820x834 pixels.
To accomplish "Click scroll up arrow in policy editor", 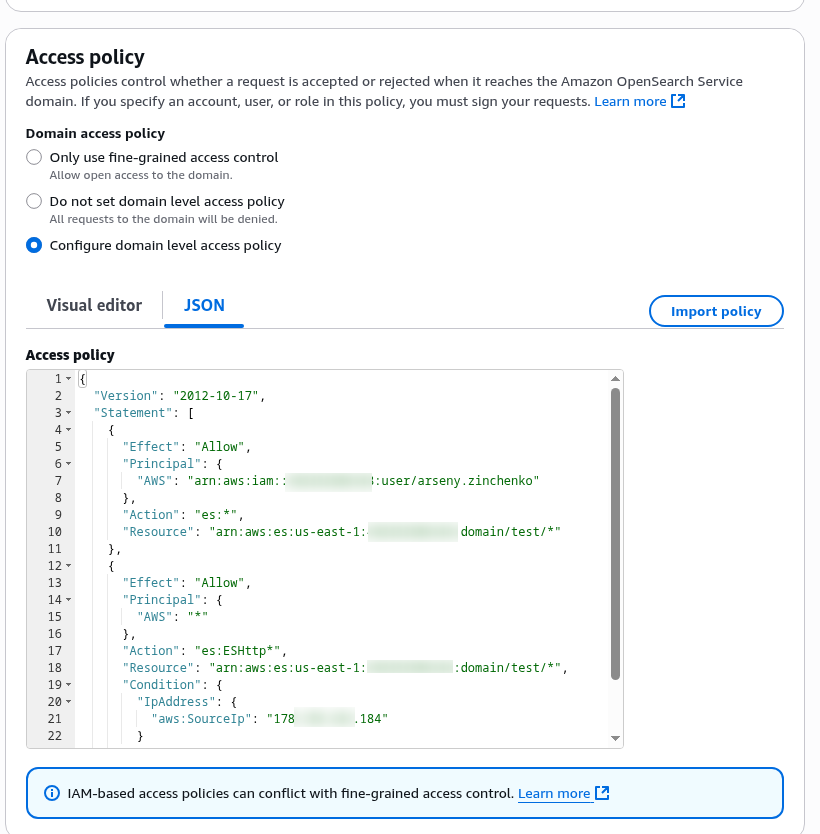I will (x=615, y=379).
